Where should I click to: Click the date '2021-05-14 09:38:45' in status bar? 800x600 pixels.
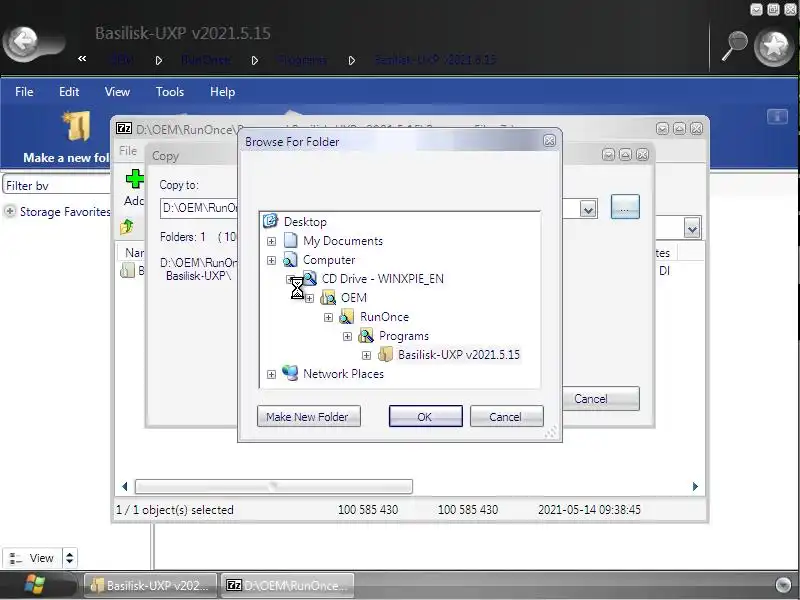(589, 510)
